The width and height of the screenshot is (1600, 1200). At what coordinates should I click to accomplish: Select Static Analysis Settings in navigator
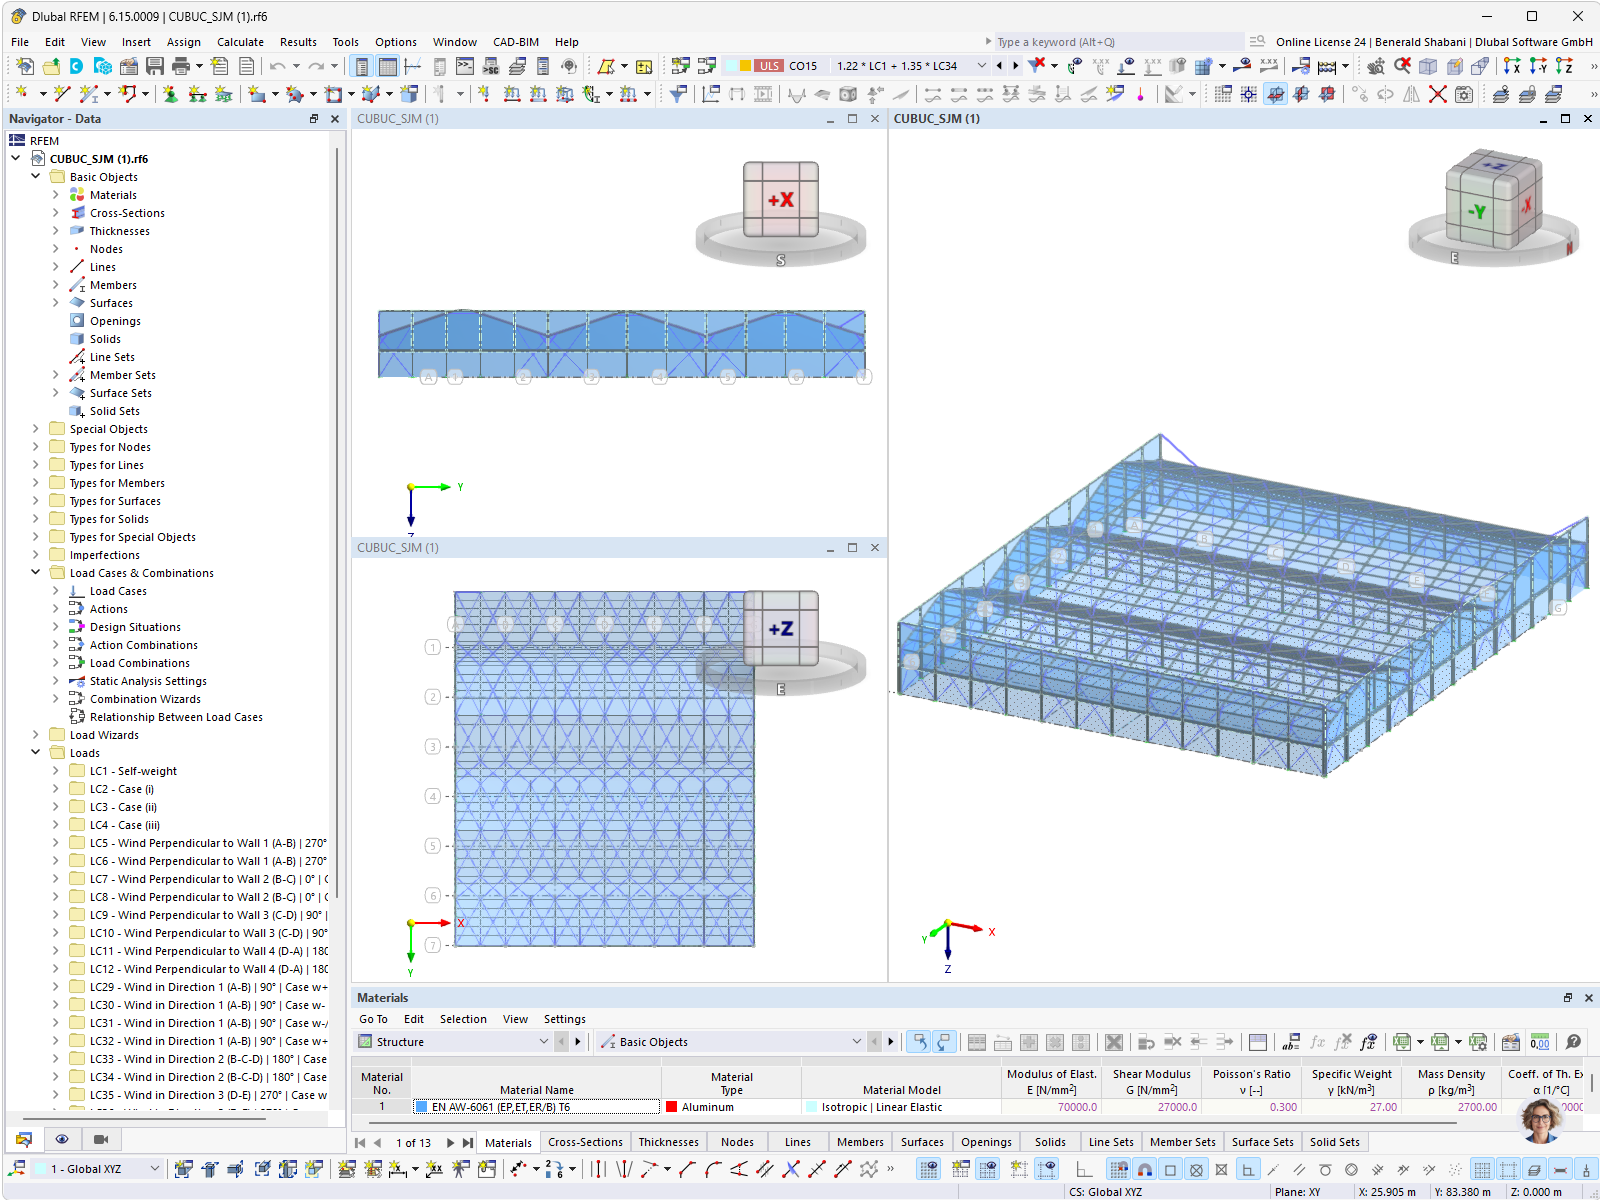point(148,681)
